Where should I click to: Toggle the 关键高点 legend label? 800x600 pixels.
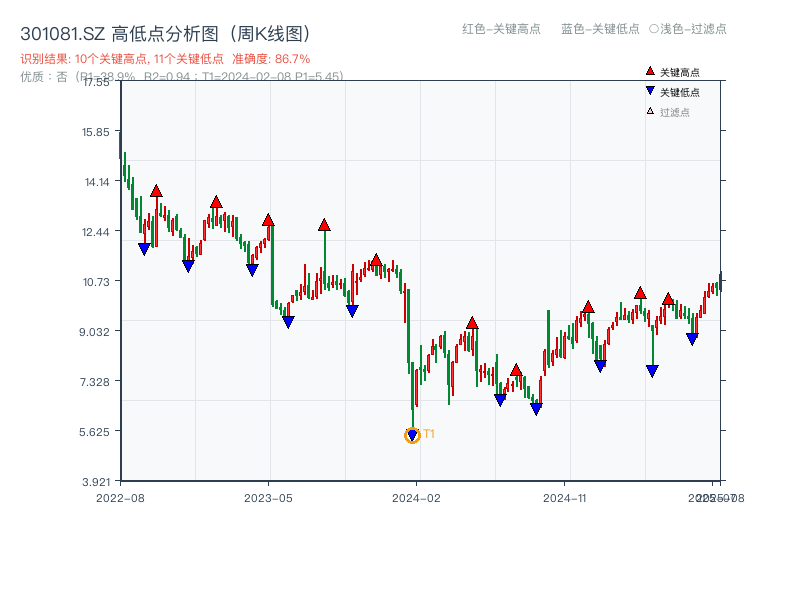click(680, 72)
